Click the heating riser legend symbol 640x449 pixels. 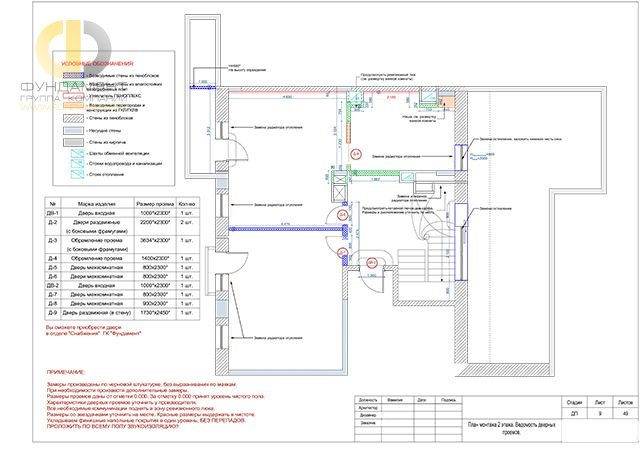[x=77, y=174]
